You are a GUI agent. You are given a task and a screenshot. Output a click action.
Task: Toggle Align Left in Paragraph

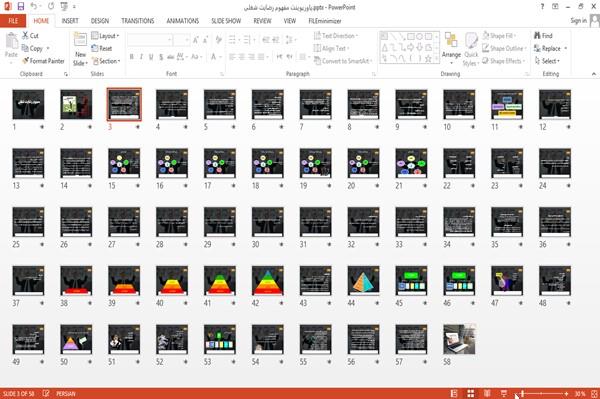232,57
